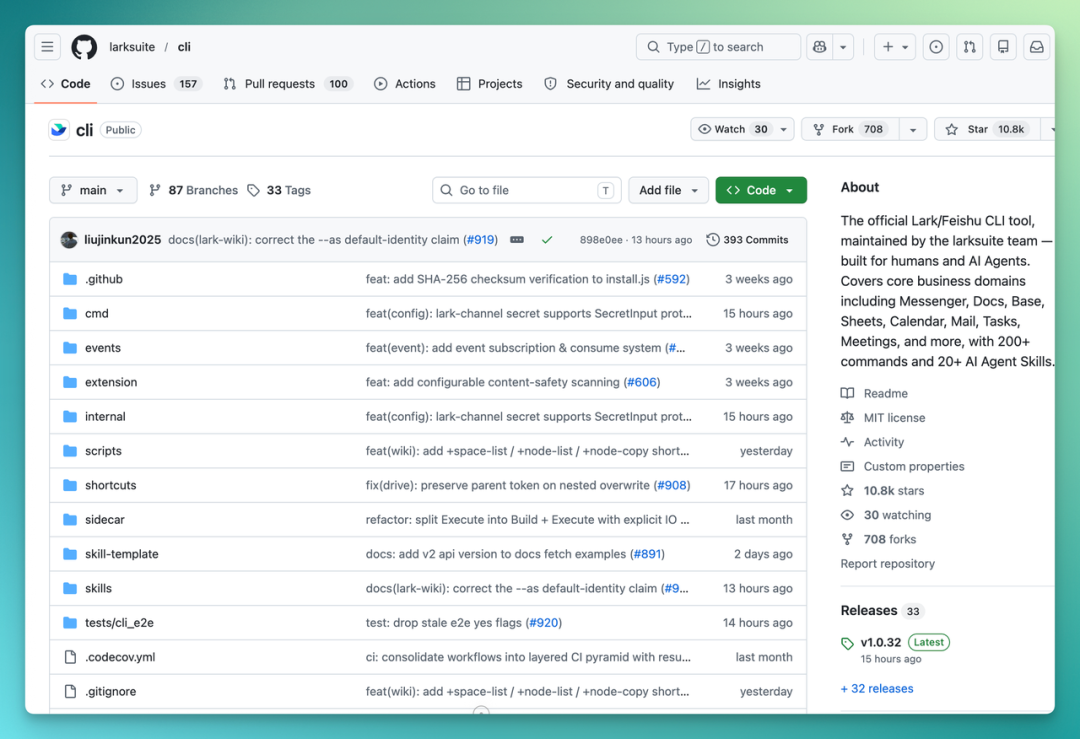Open the pull requests icon in header

coord(969,47)
